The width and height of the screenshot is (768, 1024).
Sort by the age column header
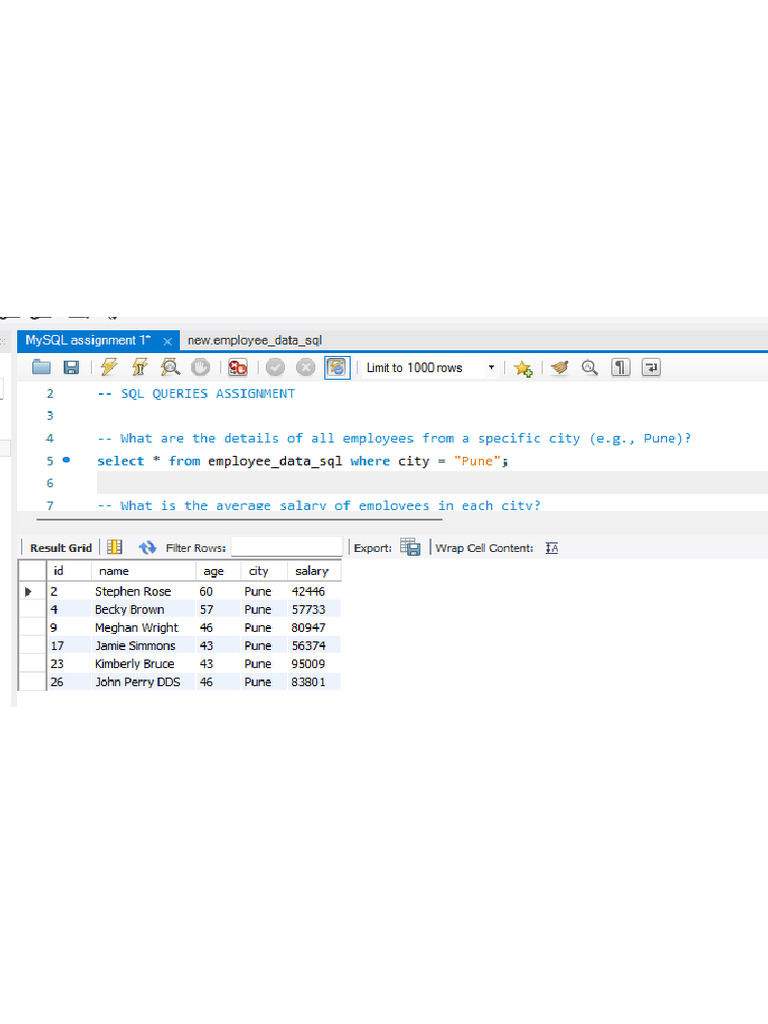pyautogui.click(x=218, y=571)
